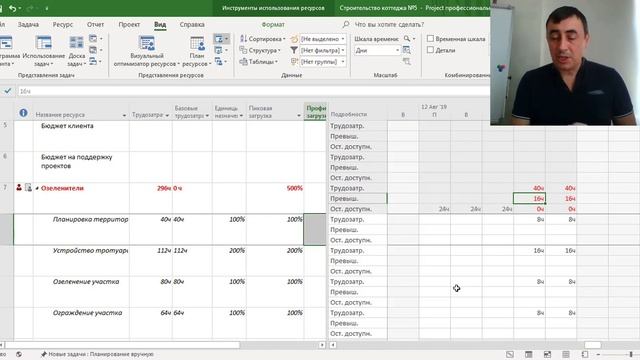Screen dimensions: 640x360
Task: Open the Формат contextual tab
Action: pos(273,24)
